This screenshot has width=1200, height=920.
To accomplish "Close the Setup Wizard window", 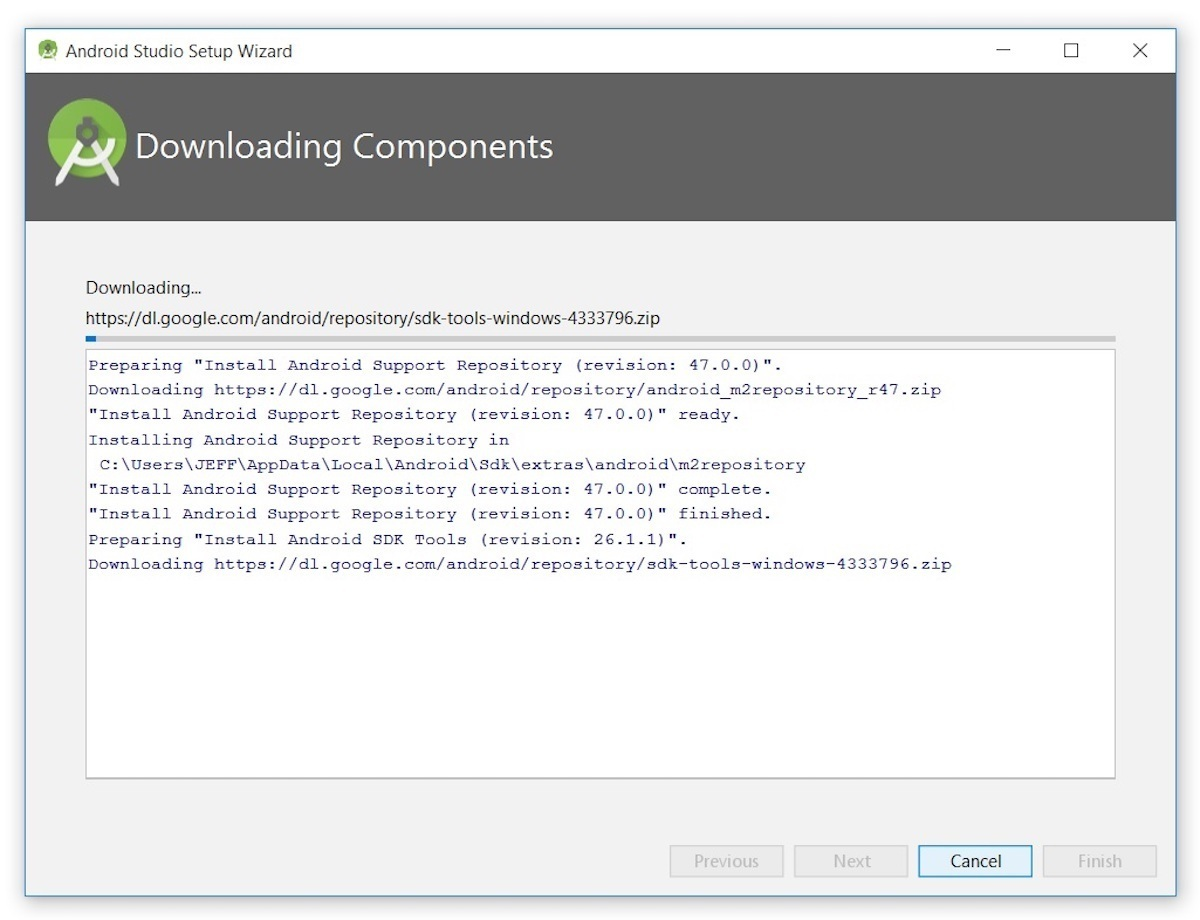I will (1140, 50).
